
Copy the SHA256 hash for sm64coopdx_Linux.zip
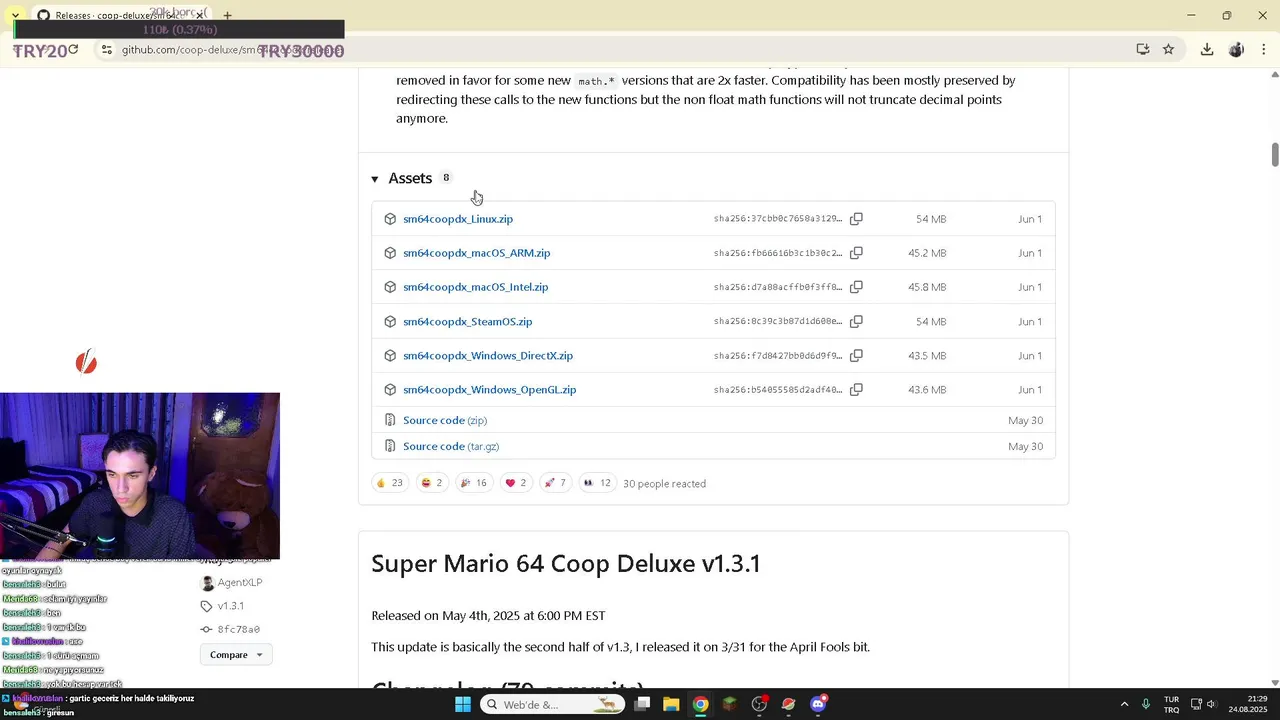click(x=856, y=219)
